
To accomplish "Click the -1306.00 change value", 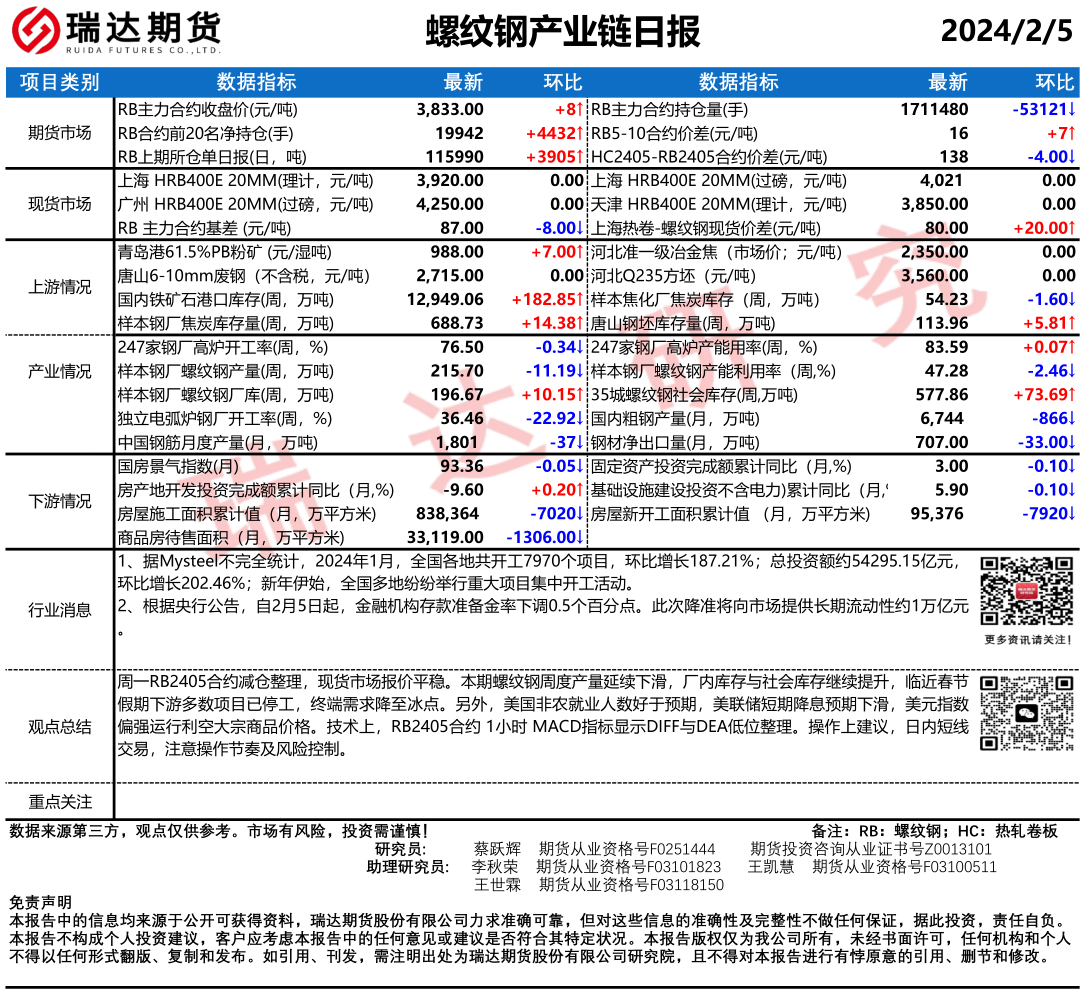I will pyautogui.click(x=545, y=537).
